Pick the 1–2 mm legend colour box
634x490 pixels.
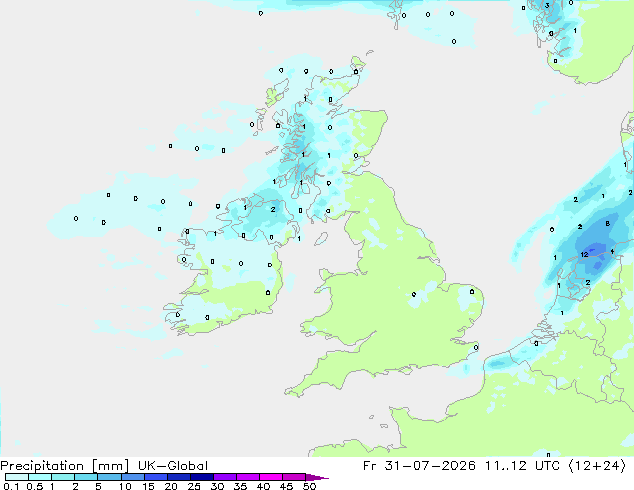pos(63,477)
